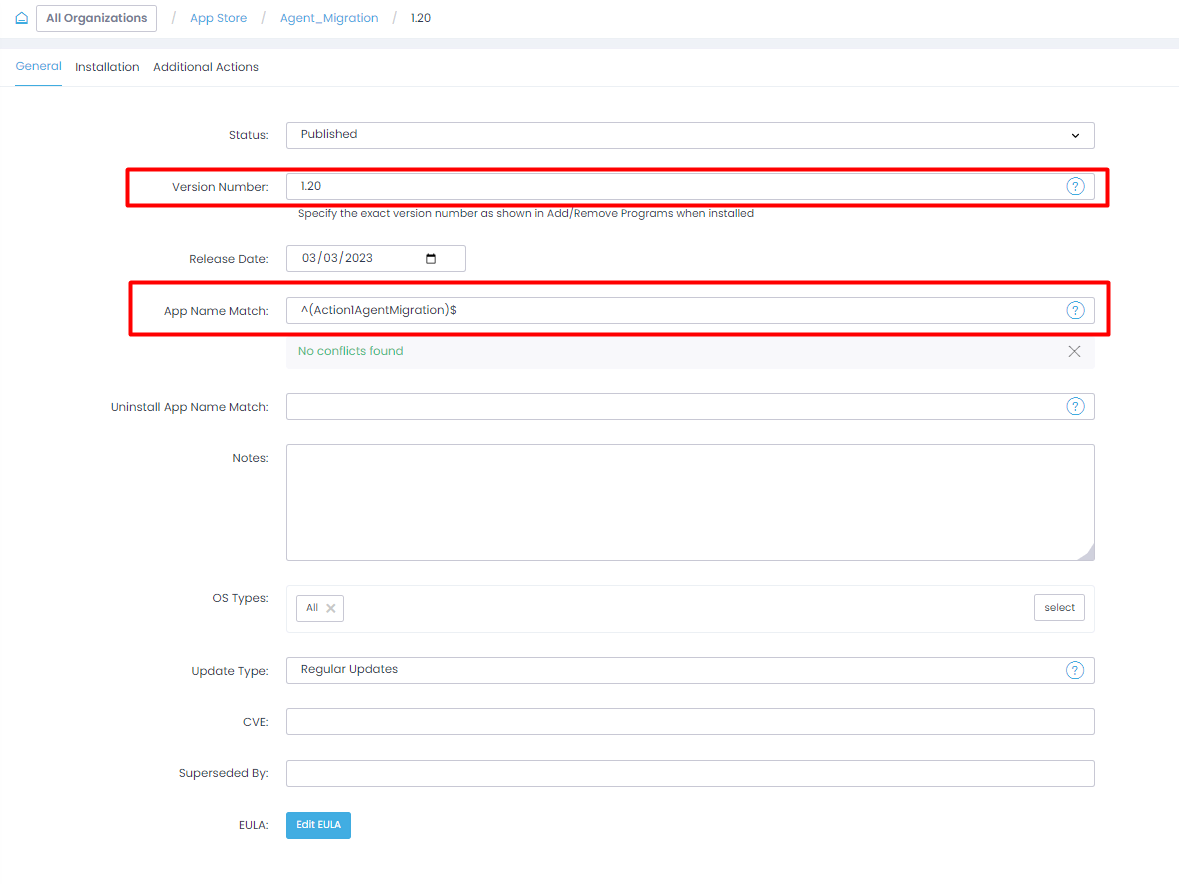Image resolution: width=1179 pixels, height=884 pixels.
Task: Click the OS Types select button
Action: [x=1059, y=607]
